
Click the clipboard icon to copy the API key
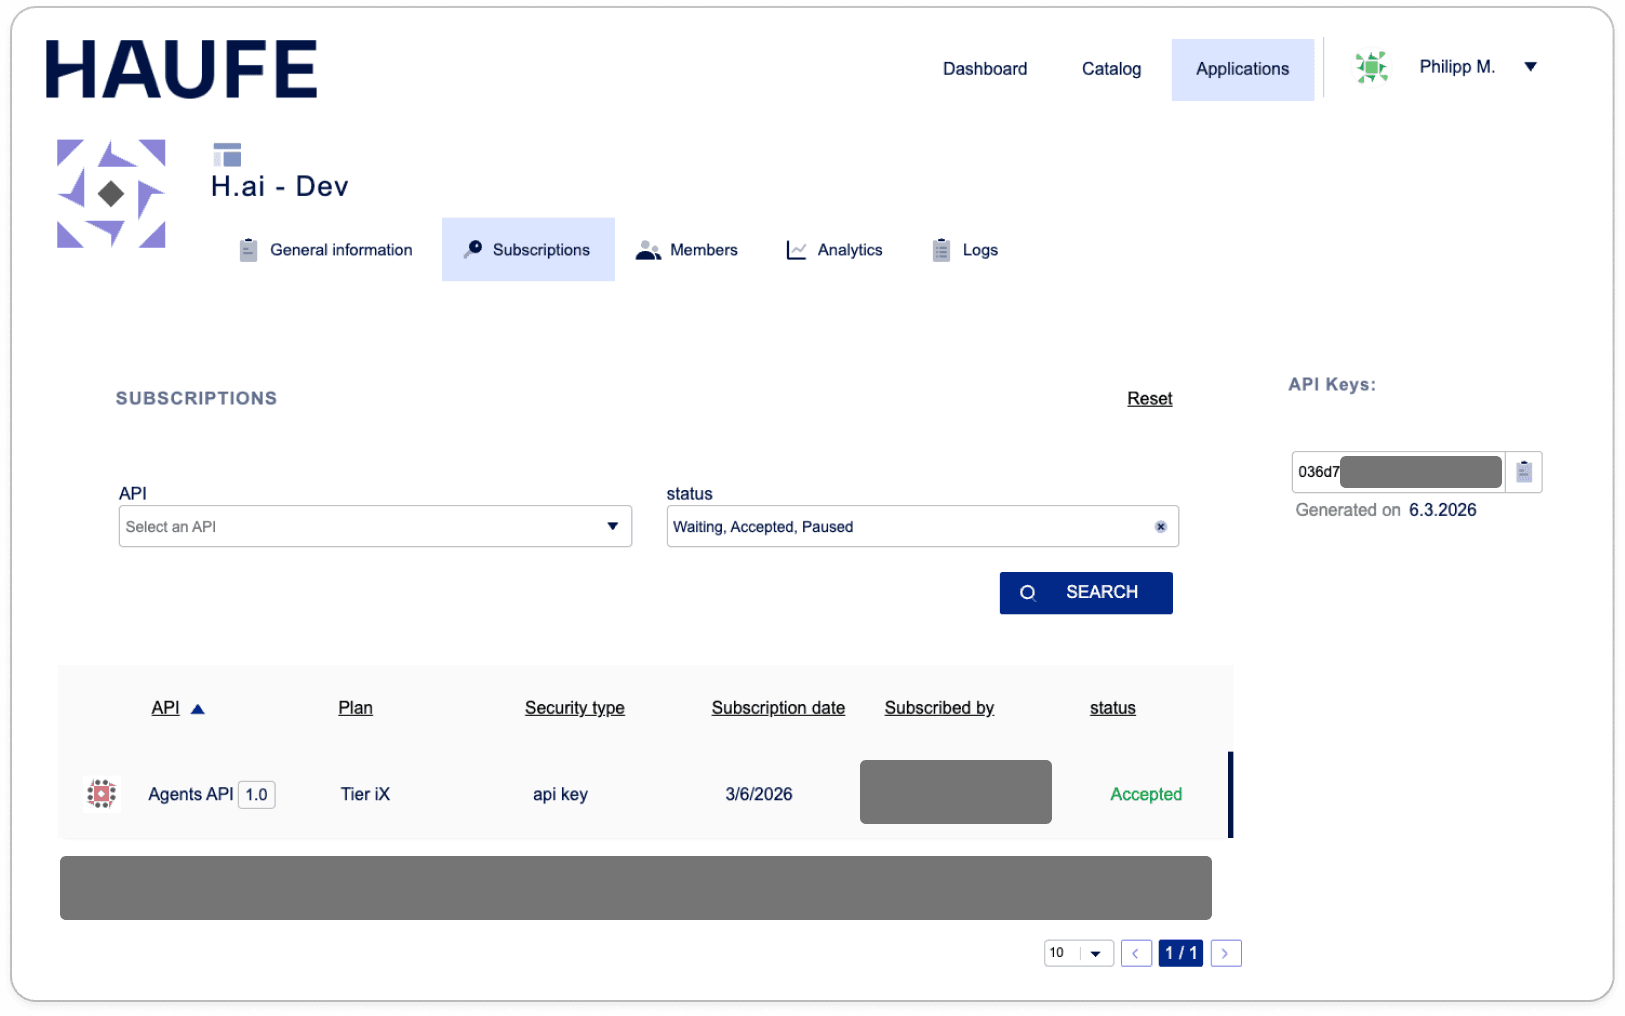click(x=1524, y=471)
